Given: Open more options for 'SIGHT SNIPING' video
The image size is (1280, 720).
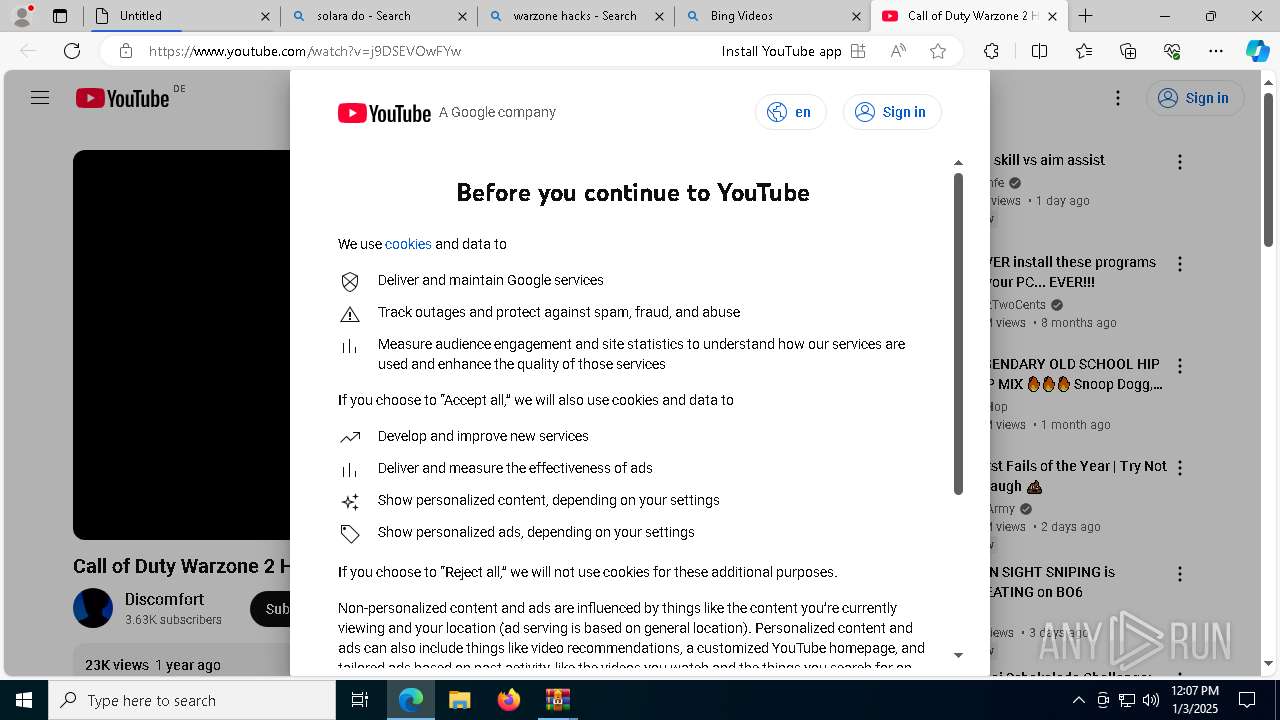Looking at the screenshot, I should pyautogui.click(x=1180, y=574).
